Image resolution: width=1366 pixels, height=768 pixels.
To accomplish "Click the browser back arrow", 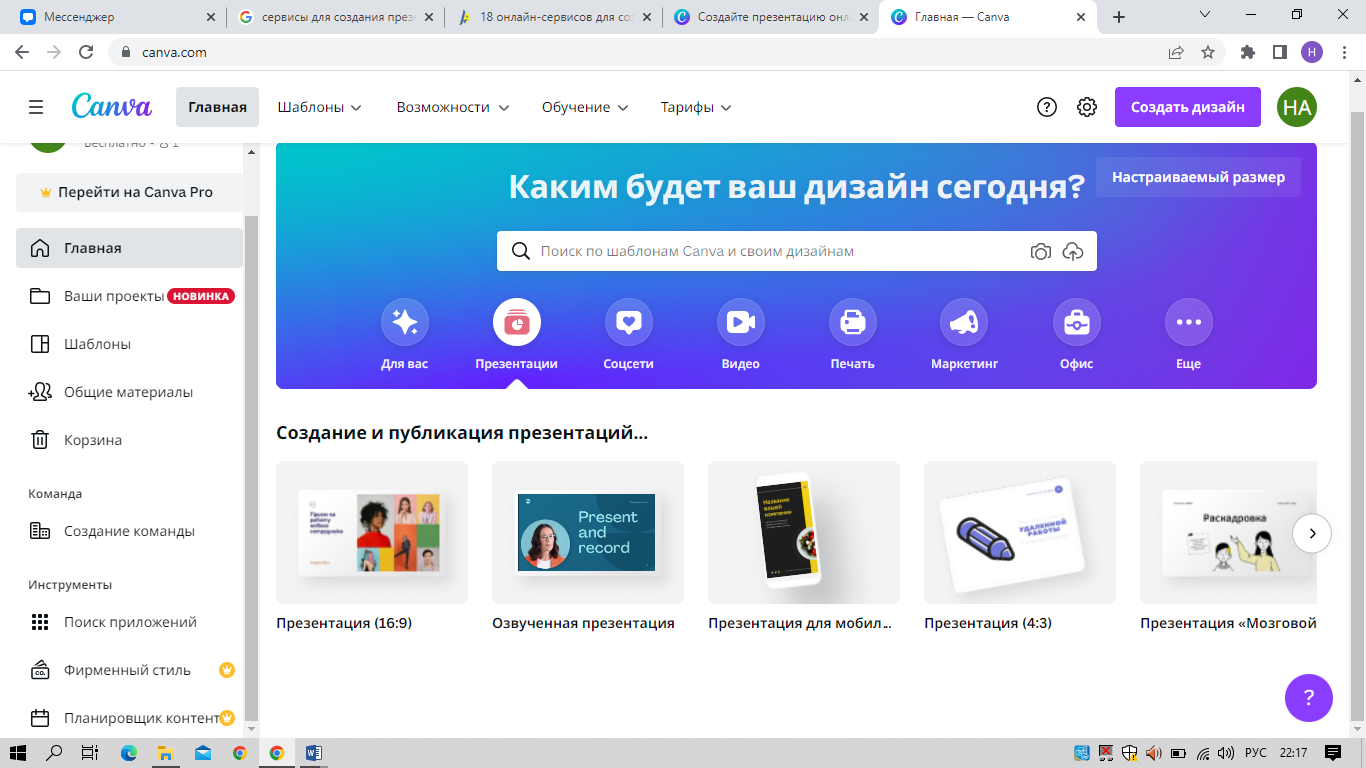I will click(22, 52).
